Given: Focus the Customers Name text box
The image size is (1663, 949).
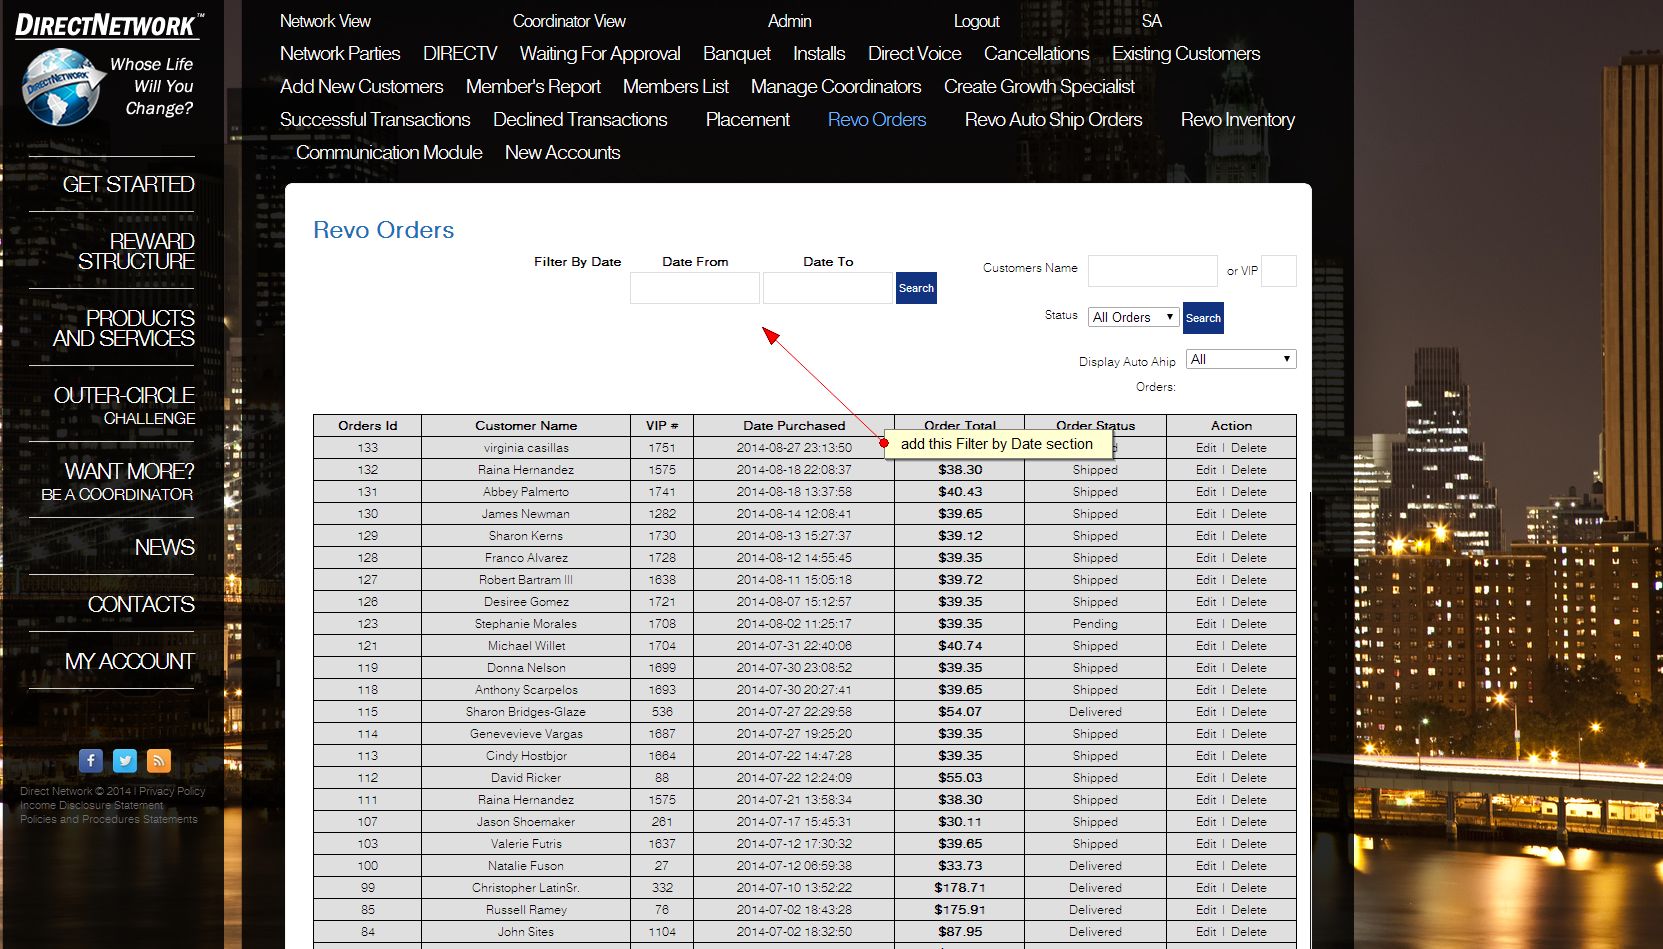Looking at the screenshot, I should (x=1153, y=271).
